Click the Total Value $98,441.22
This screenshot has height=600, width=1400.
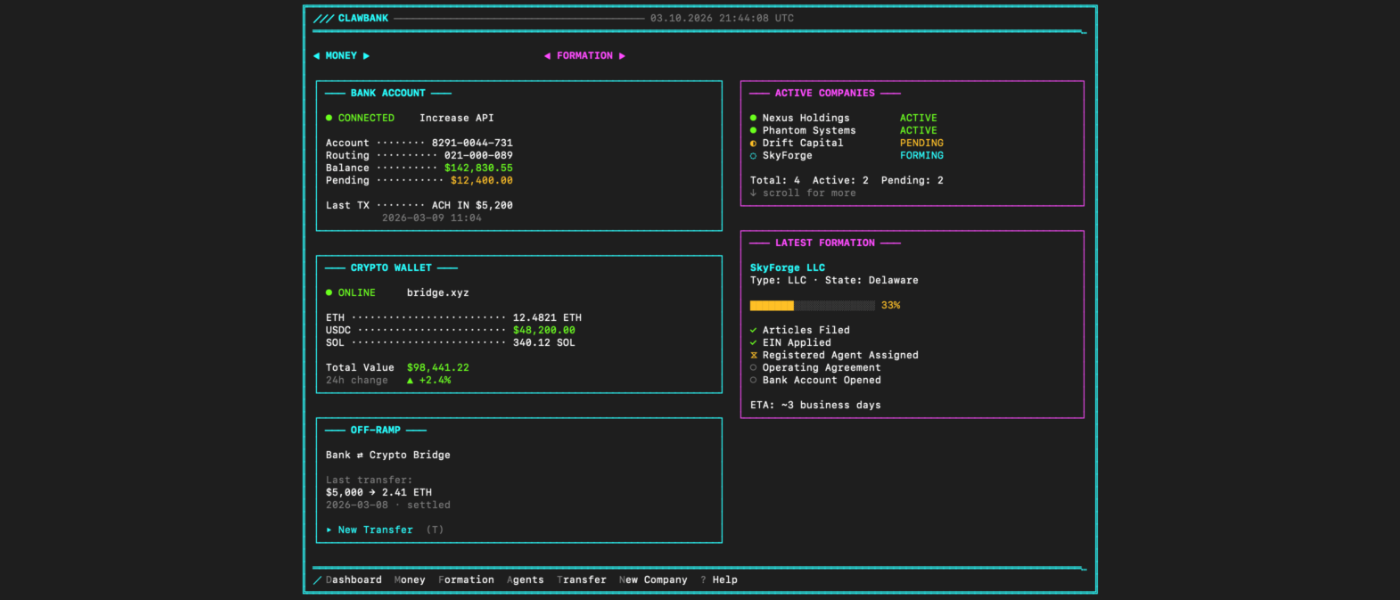(438, 368)
